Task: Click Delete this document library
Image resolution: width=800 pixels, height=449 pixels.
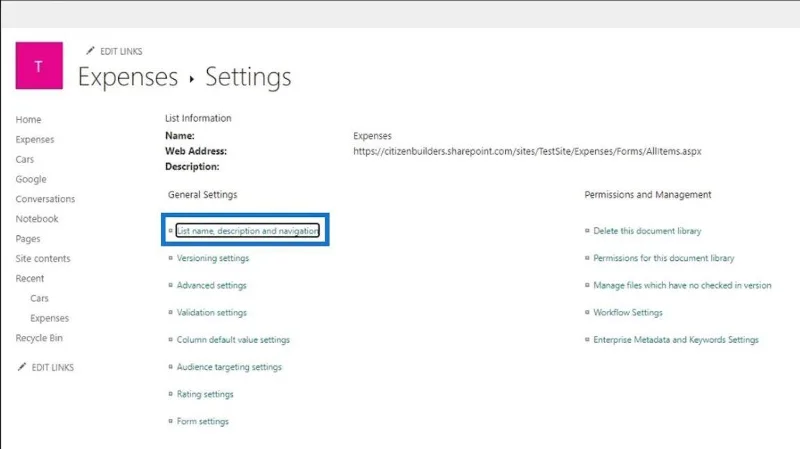Action: (647, 231)
